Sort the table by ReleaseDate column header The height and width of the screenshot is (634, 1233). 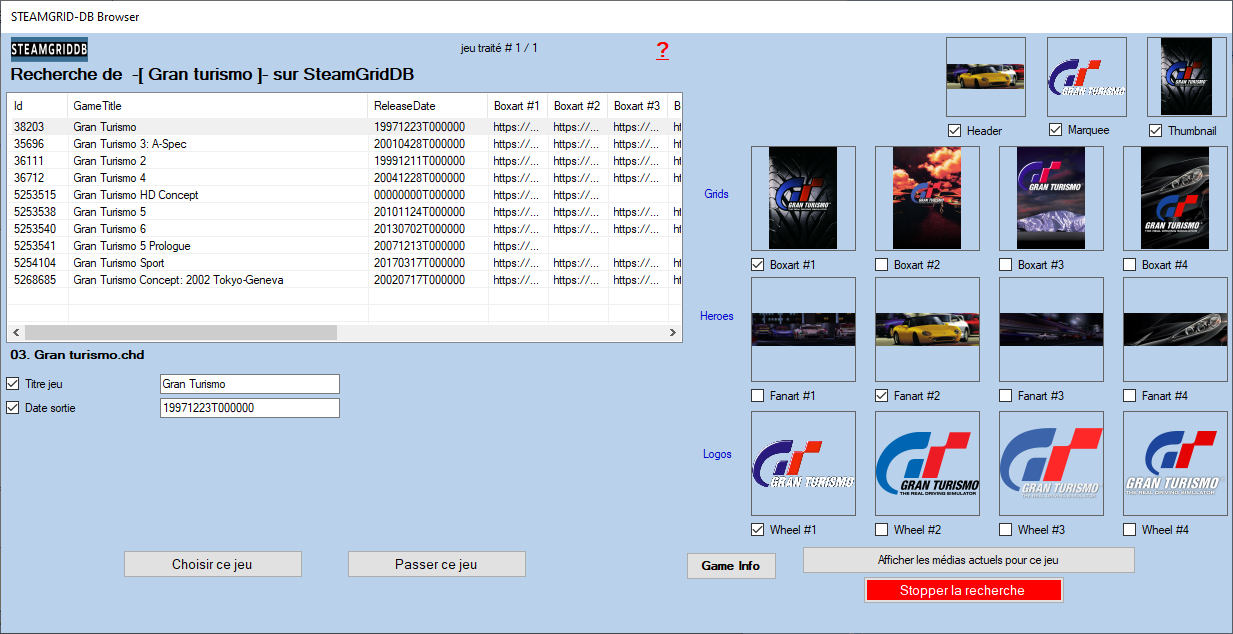click(405, 106)
